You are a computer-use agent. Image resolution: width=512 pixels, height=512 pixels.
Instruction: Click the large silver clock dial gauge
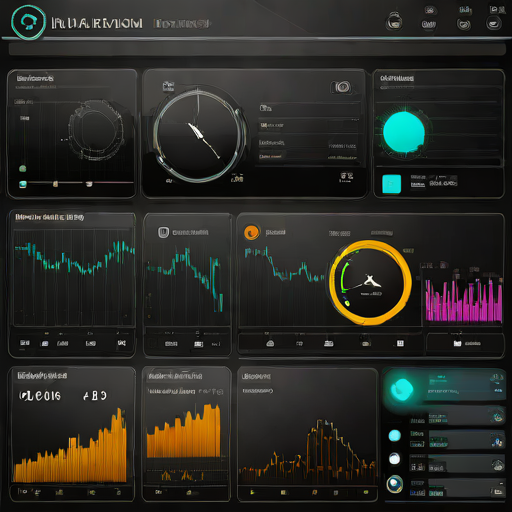199,136
